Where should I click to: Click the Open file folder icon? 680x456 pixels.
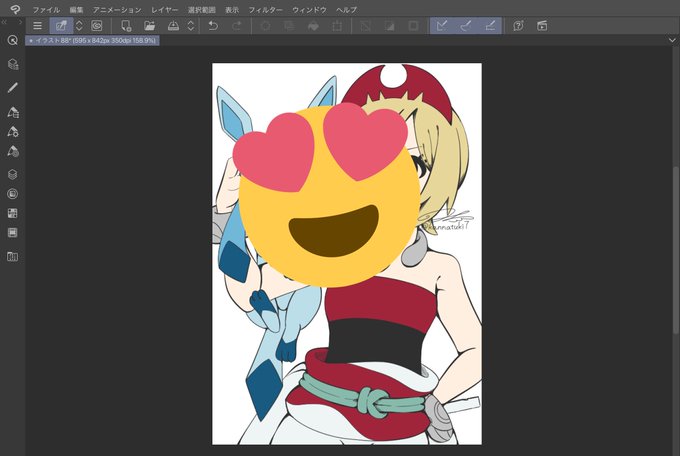click(150, 26)
